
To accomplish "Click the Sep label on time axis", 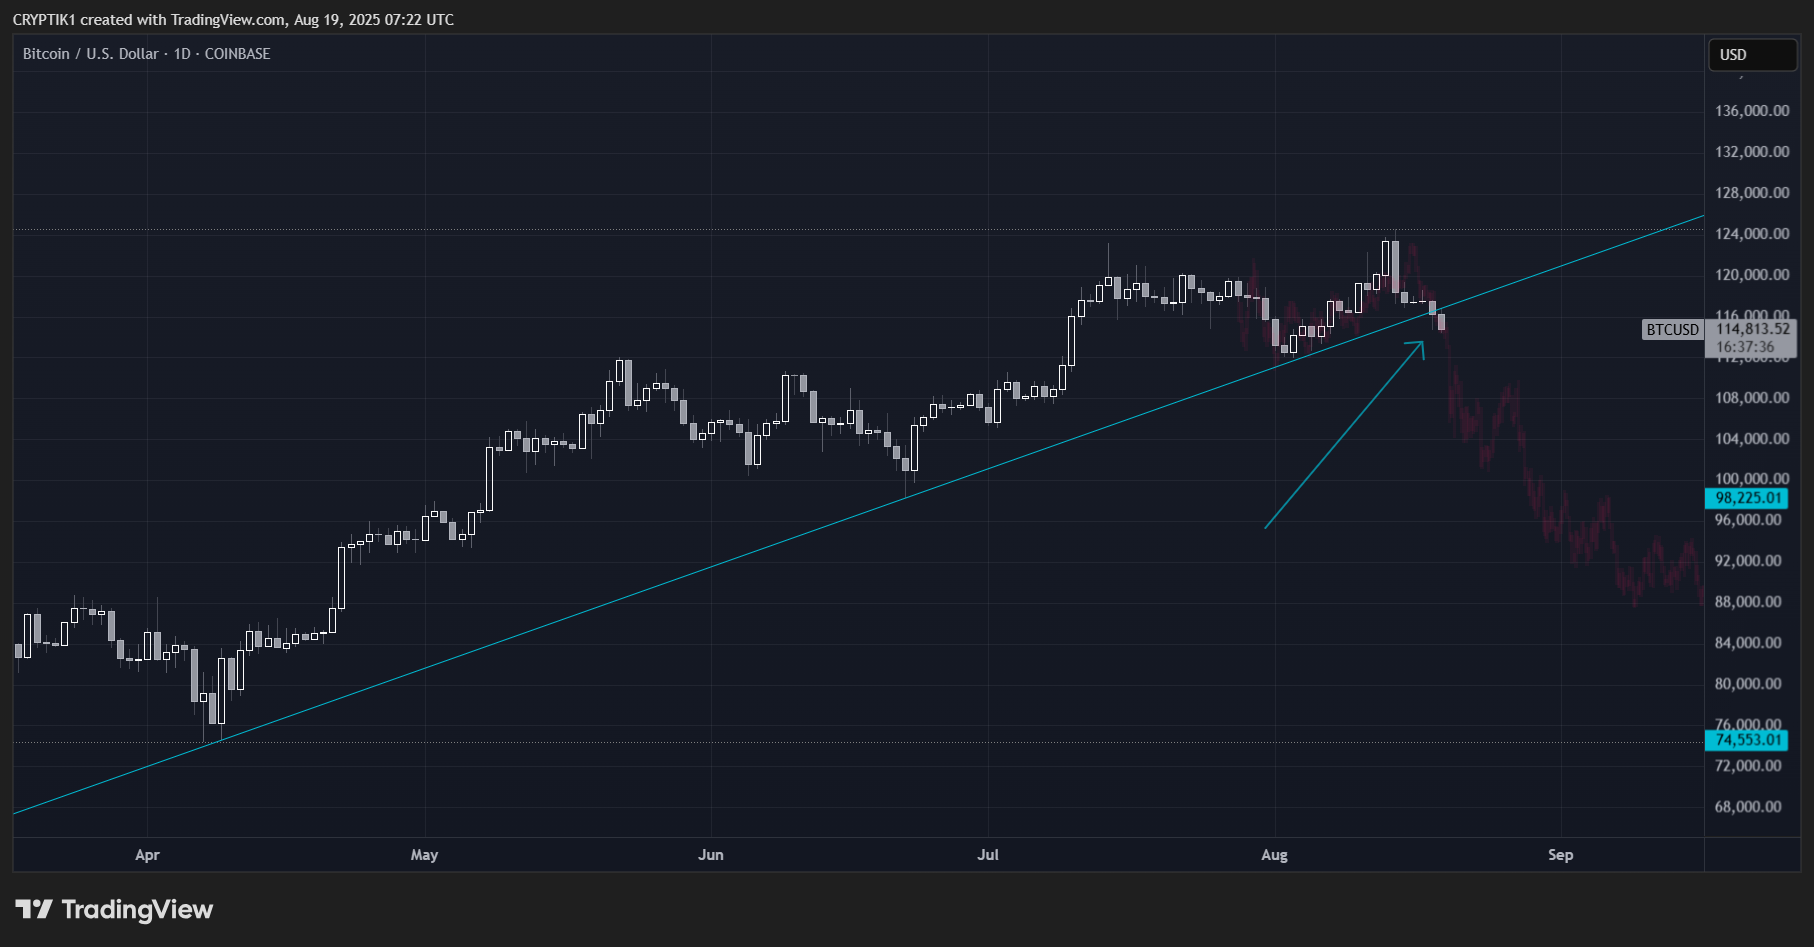I will point(1560,855).
